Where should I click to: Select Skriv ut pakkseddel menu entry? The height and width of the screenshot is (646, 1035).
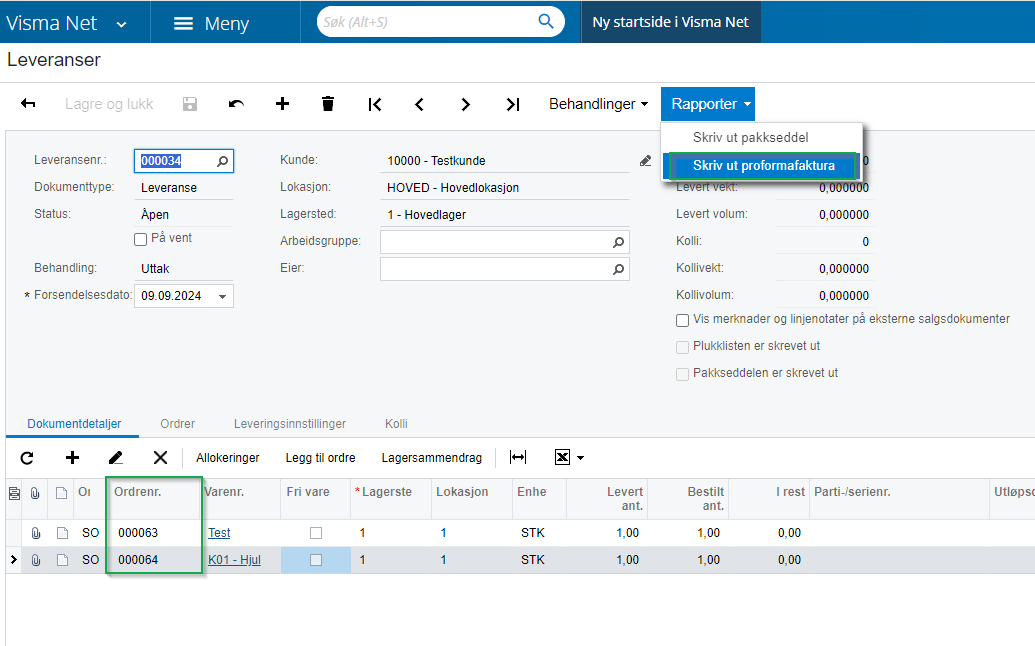750,138
